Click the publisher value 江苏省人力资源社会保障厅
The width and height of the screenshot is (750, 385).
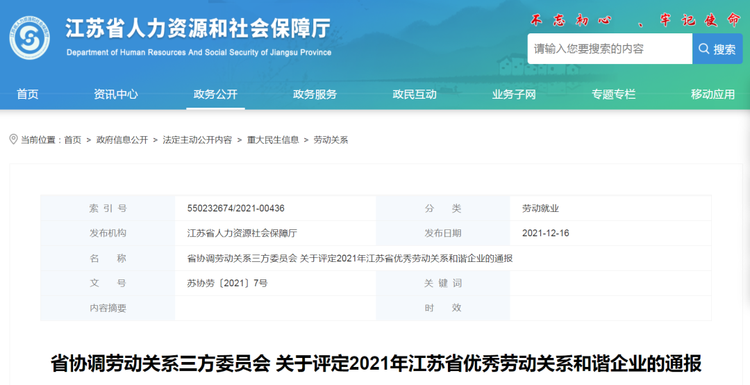pyautogui.click(x=242, y=233)
